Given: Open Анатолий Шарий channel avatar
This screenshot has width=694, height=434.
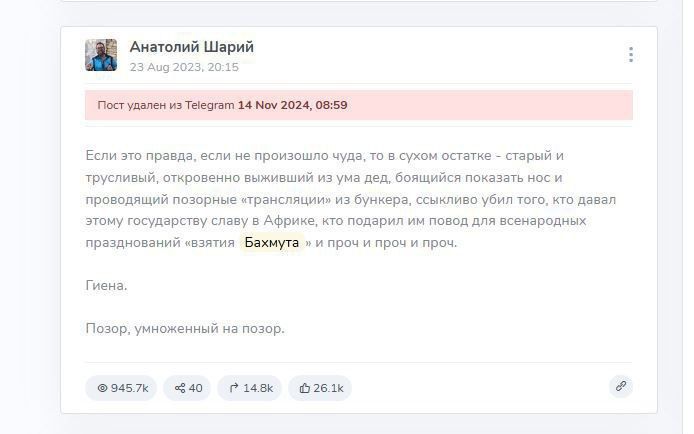Looking at the screenshot, I should coord(101,55).
